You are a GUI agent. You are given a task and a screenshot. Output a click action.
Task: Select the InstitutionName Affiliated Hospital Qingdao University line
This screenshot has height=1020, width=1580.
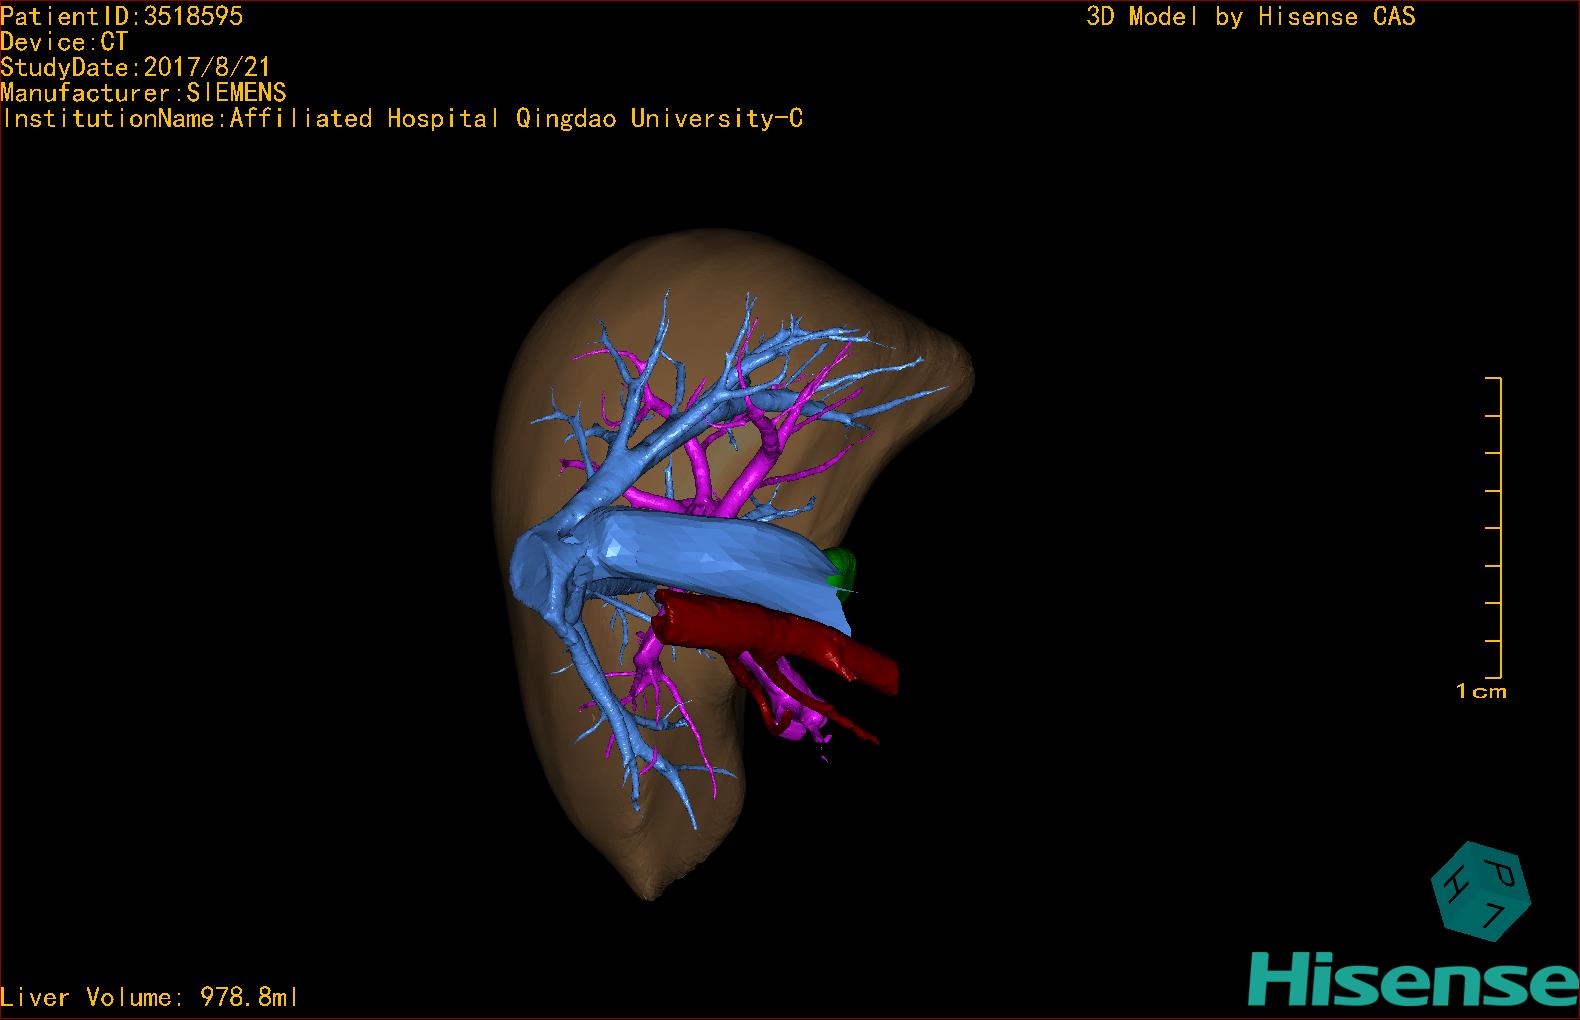click(403, 118)
